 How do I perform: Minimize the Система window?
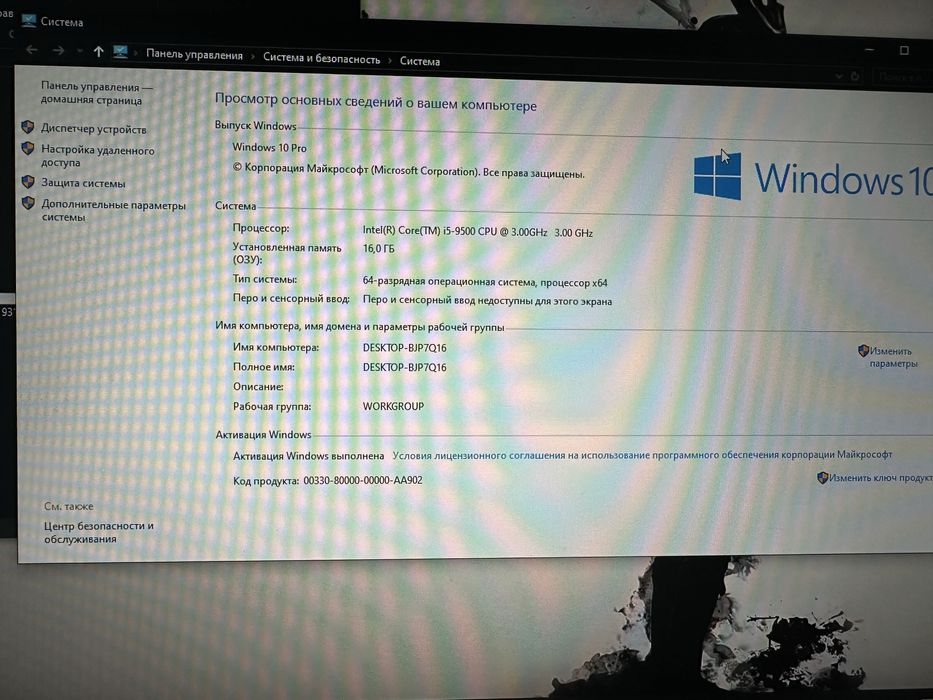click(x=869, y=49)
